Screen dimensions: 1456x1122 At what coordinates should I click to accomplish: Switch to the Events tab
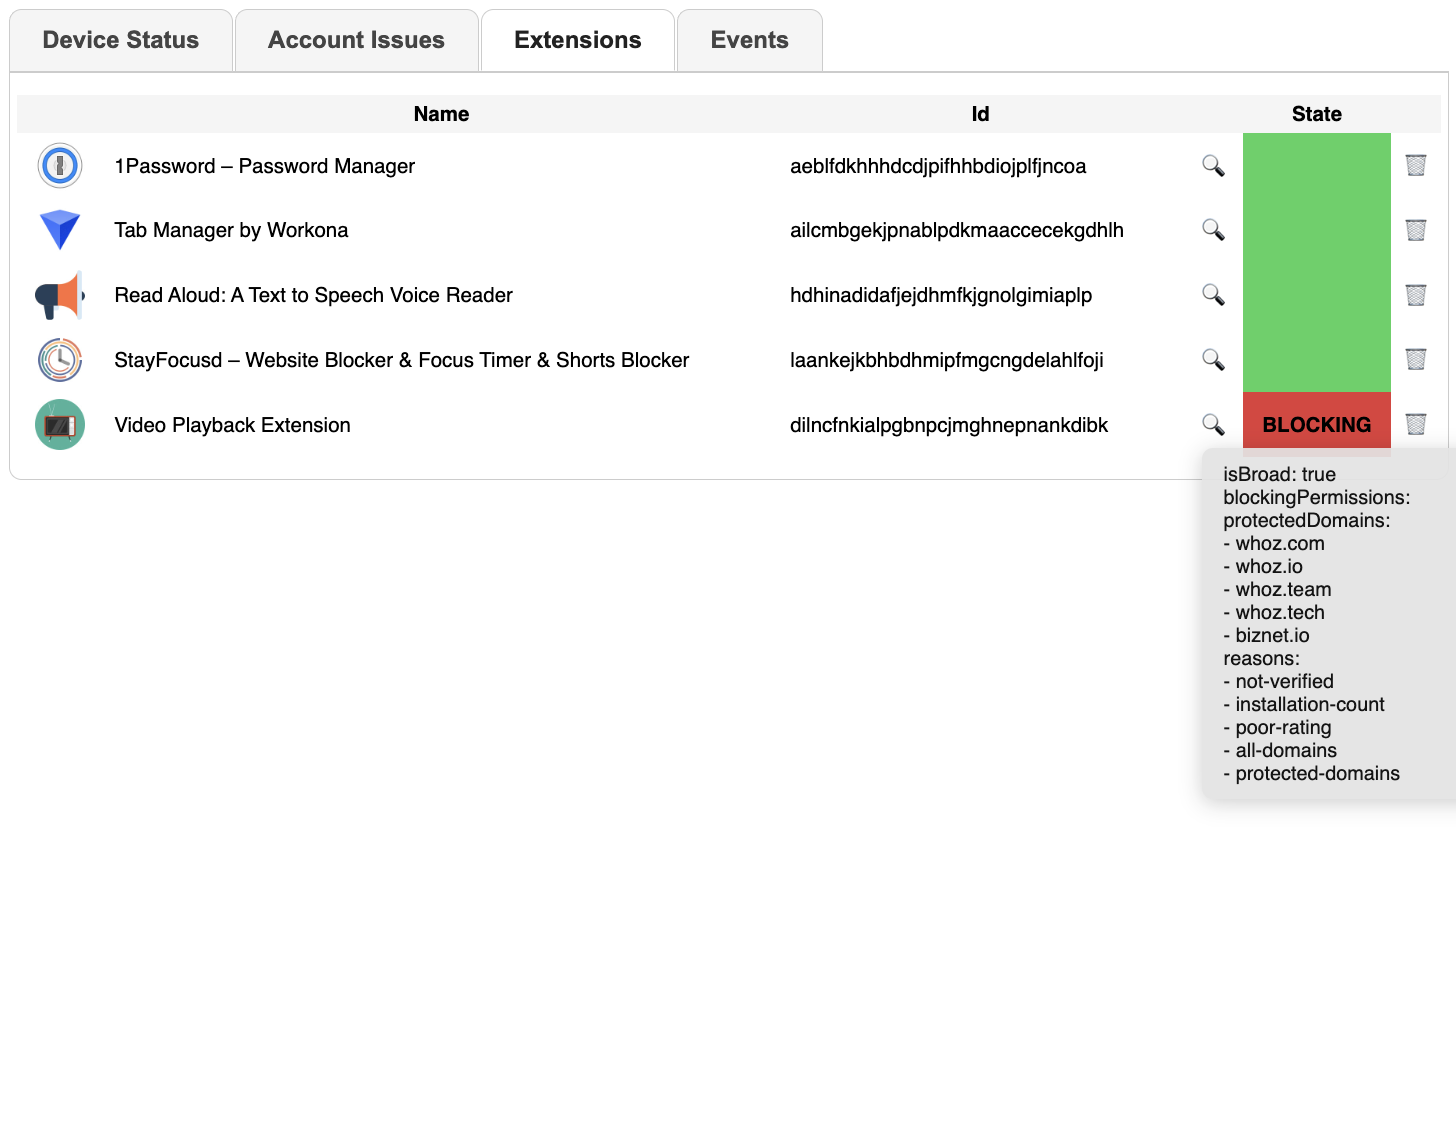[749, 40]
